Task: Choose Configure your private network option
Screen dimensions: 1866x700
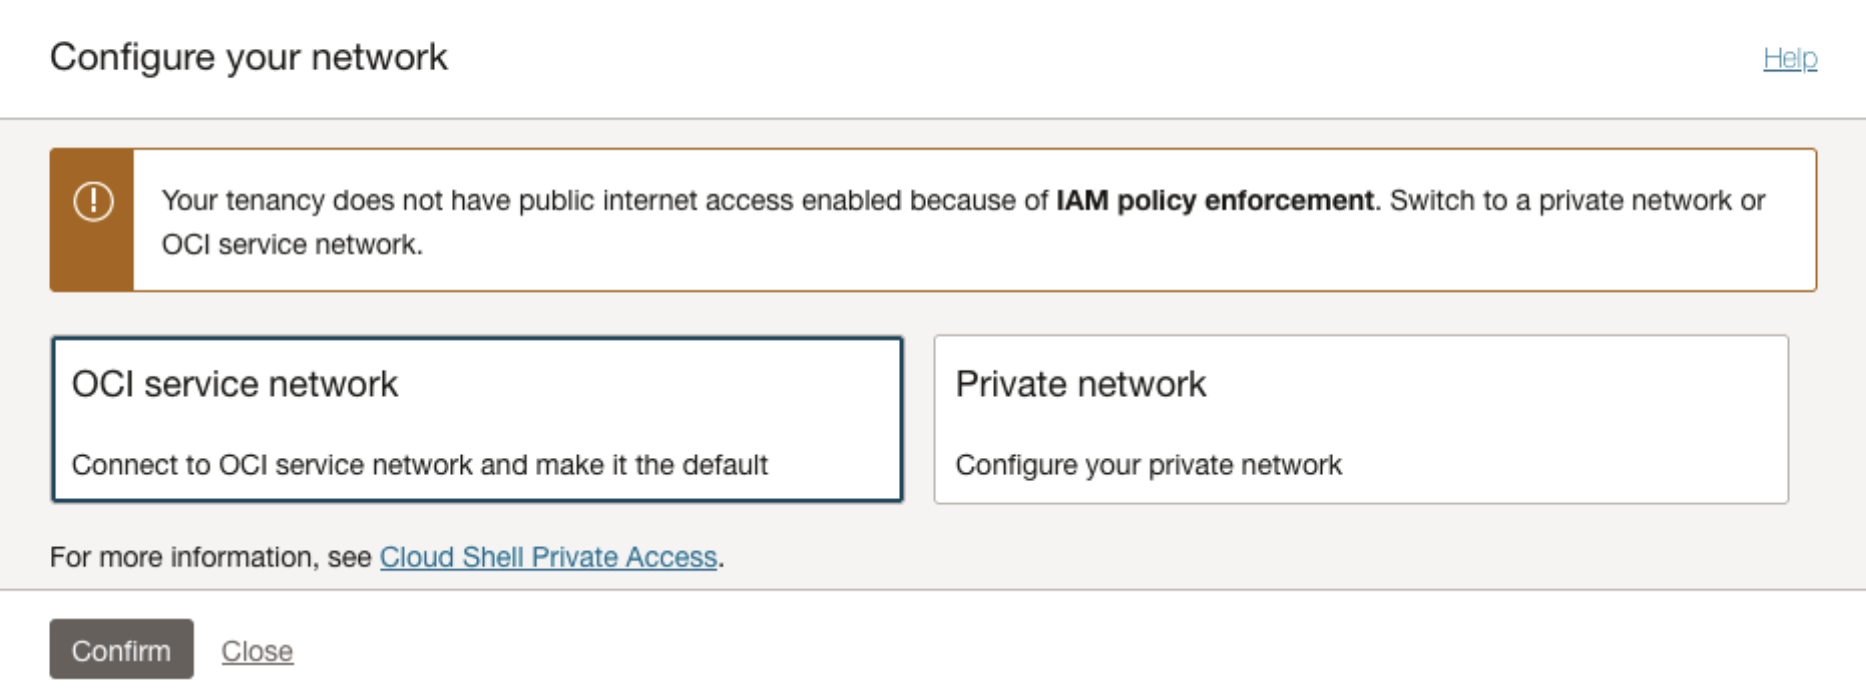Action: 1150,464
